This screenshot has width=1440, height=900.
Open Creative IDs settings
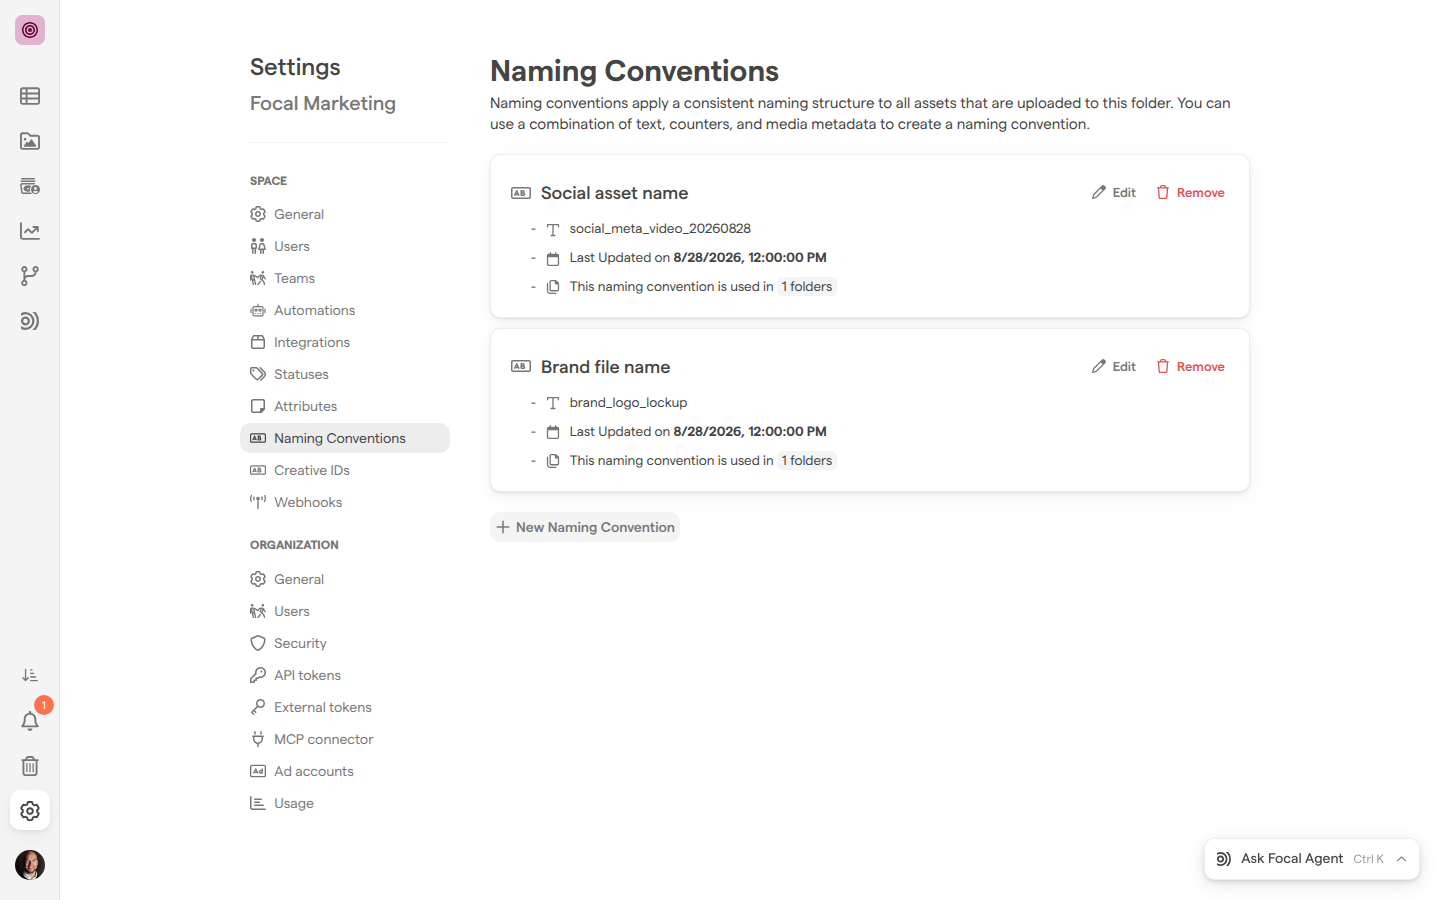coord(345,470)
